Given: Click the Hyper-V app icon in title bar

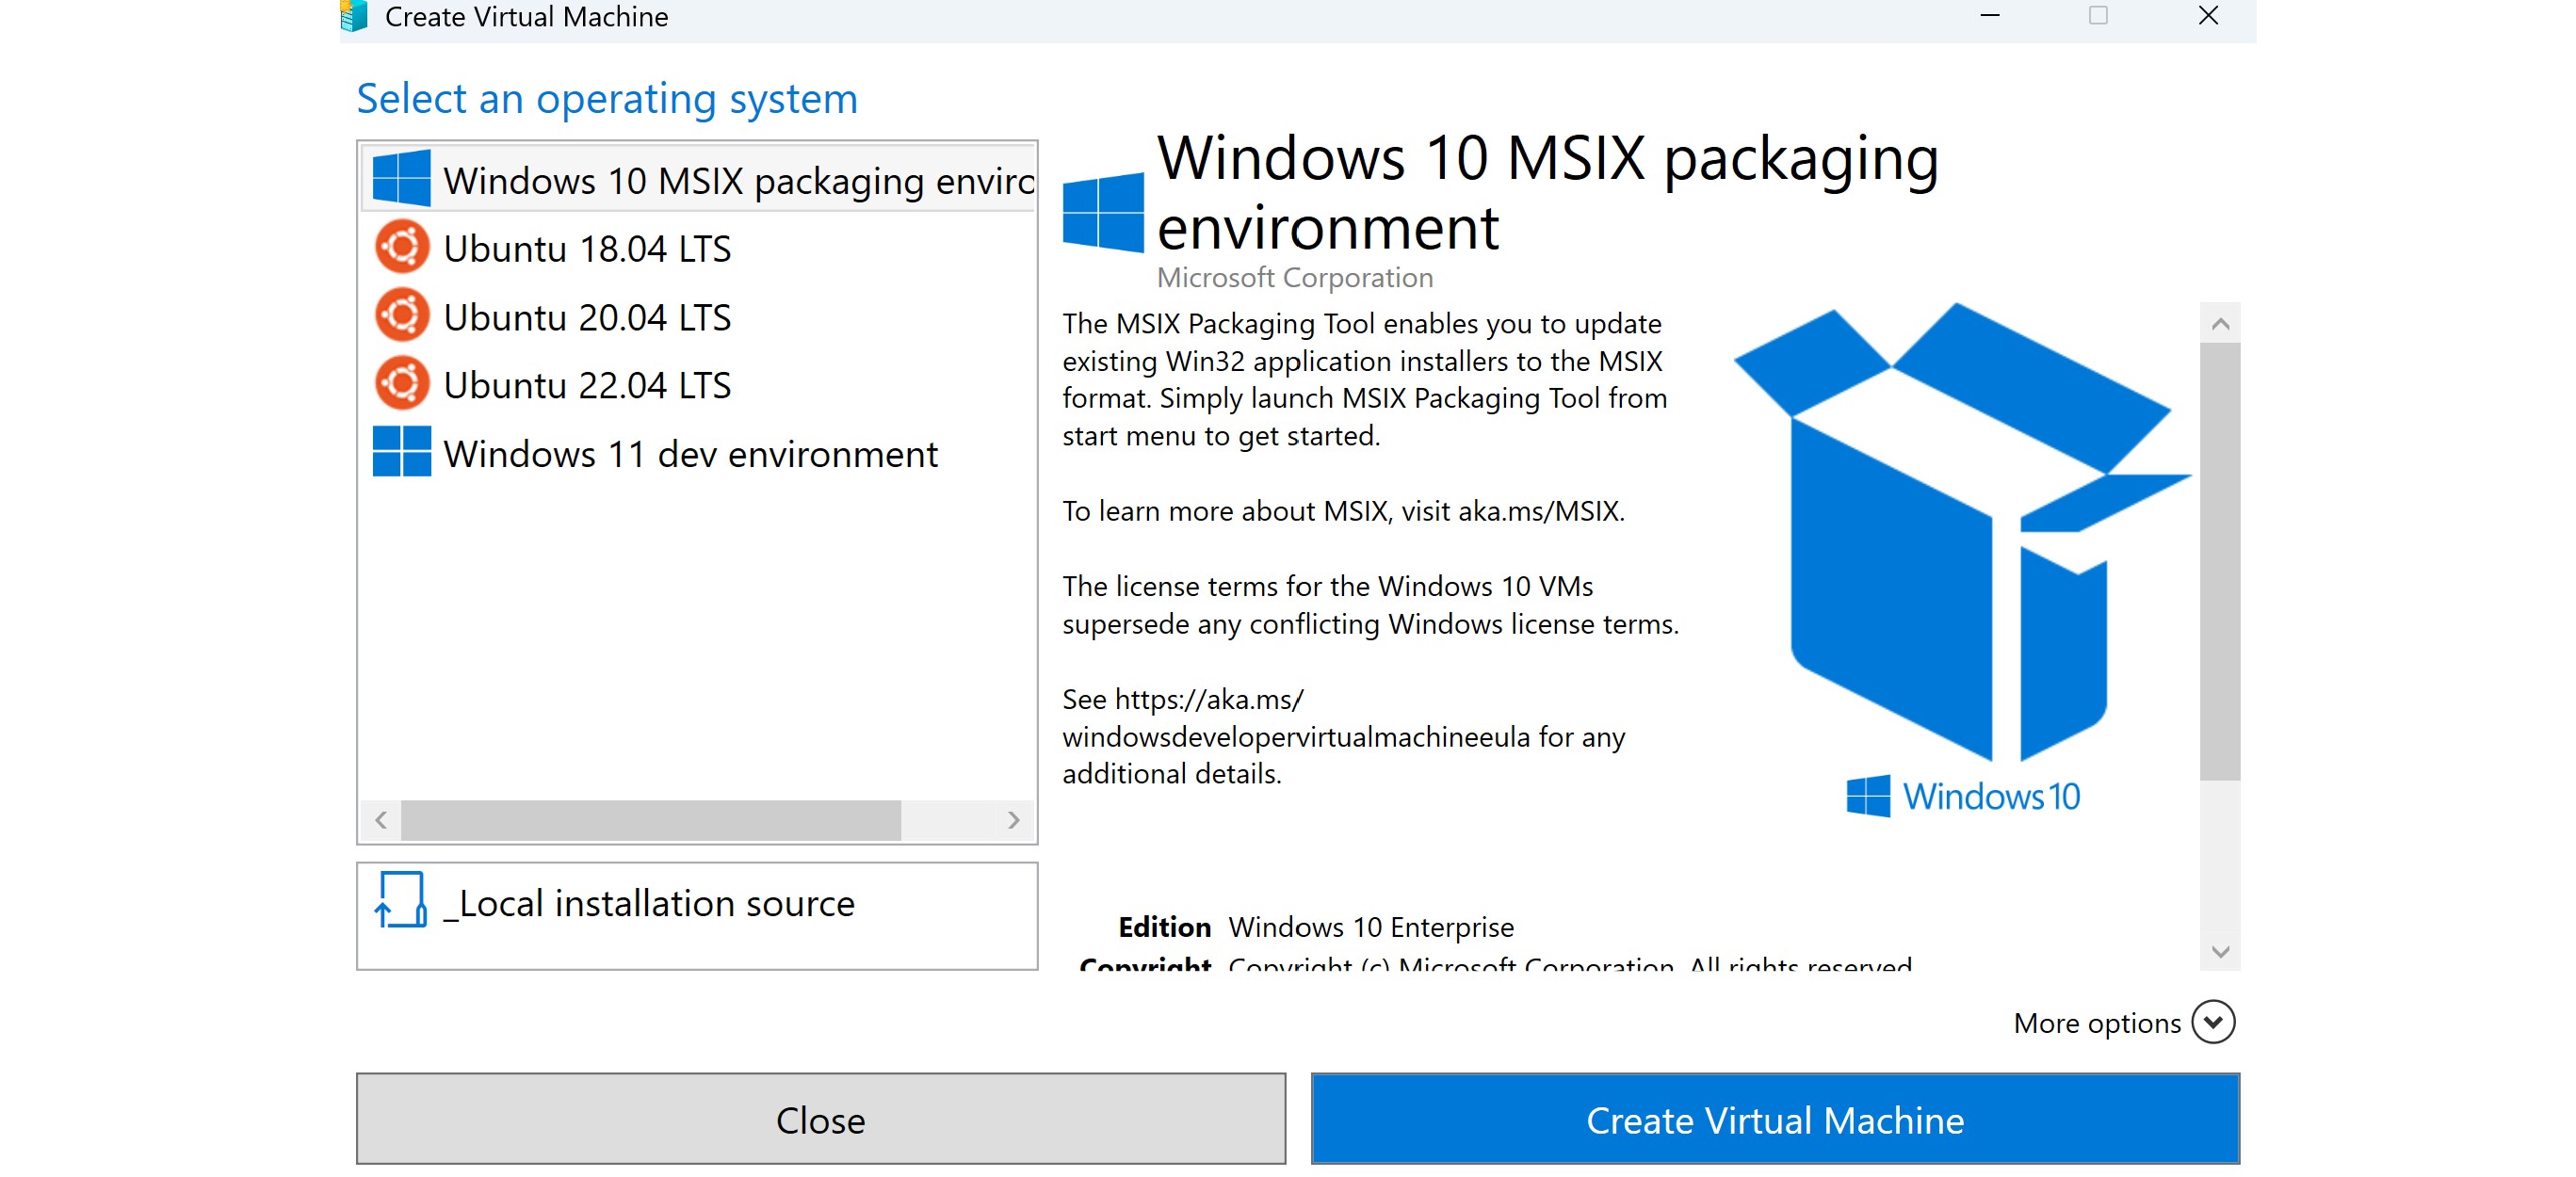Looking at the screenshot, I should 355,16.
